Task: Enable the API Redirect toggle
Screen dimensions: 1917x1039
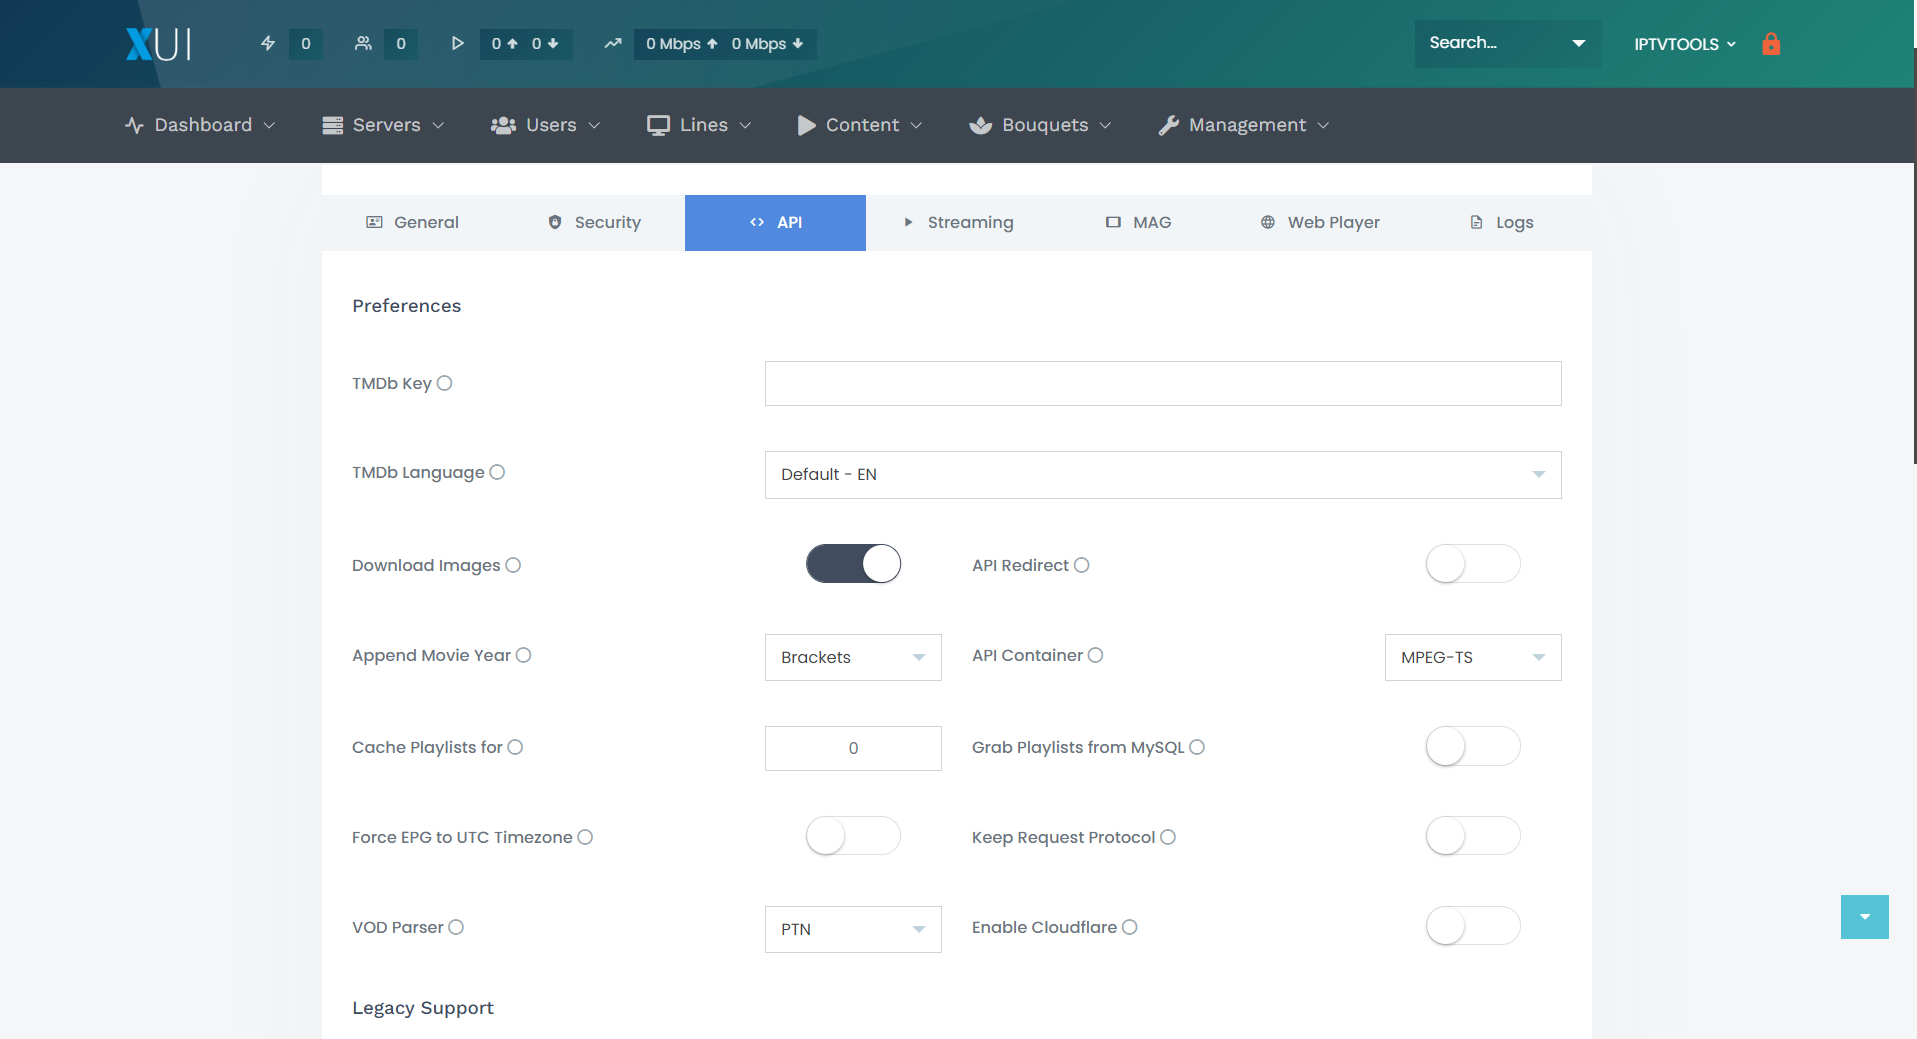Action: click(1473, 564)
